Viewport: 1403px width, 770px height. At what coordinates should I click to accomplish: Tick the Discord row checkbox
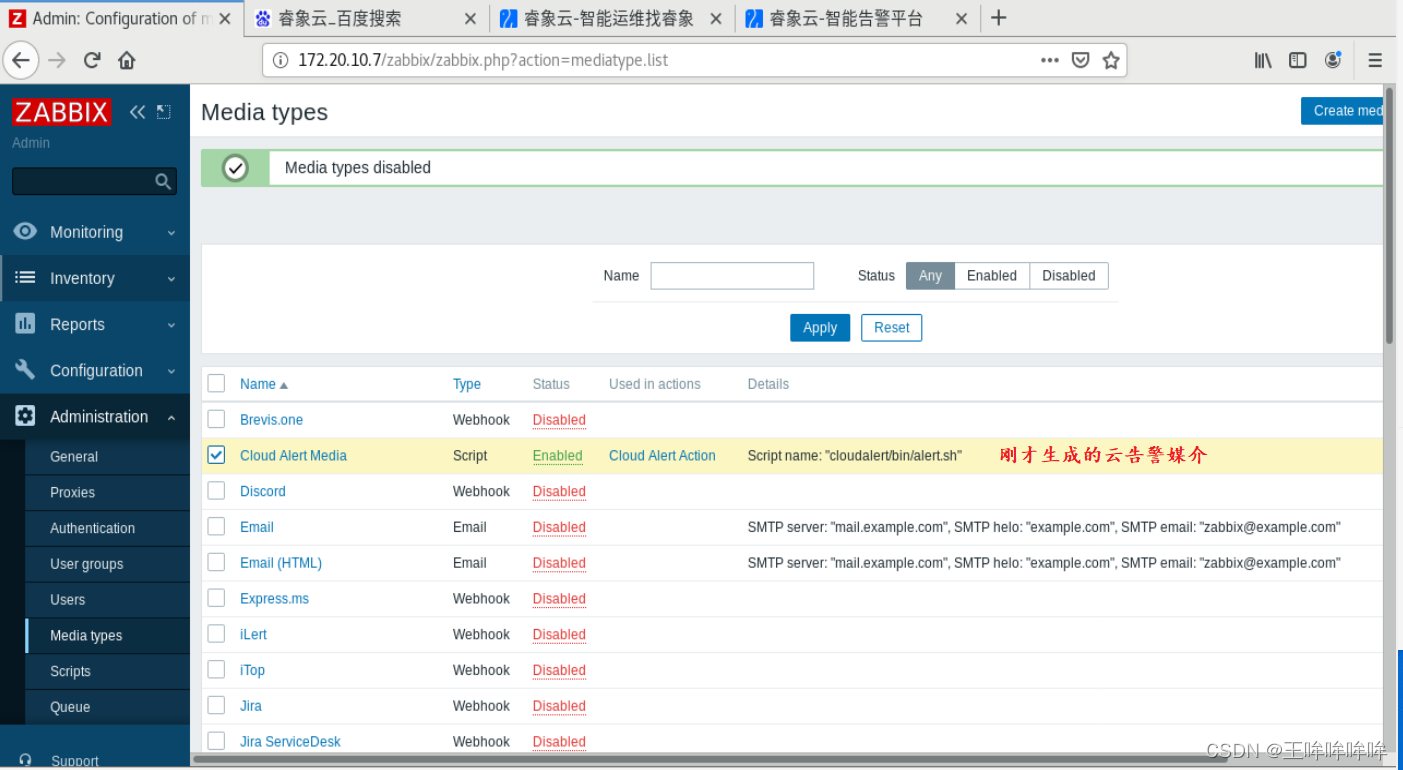[x=216, y=490]
